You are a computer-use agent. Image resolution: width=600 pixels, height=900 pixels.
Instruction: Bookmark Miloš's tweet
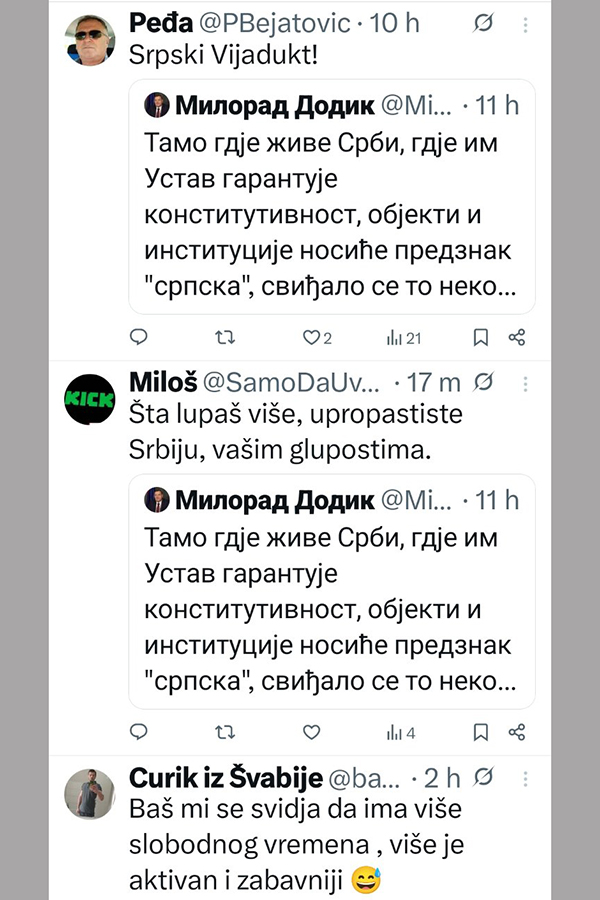point(480,732)
